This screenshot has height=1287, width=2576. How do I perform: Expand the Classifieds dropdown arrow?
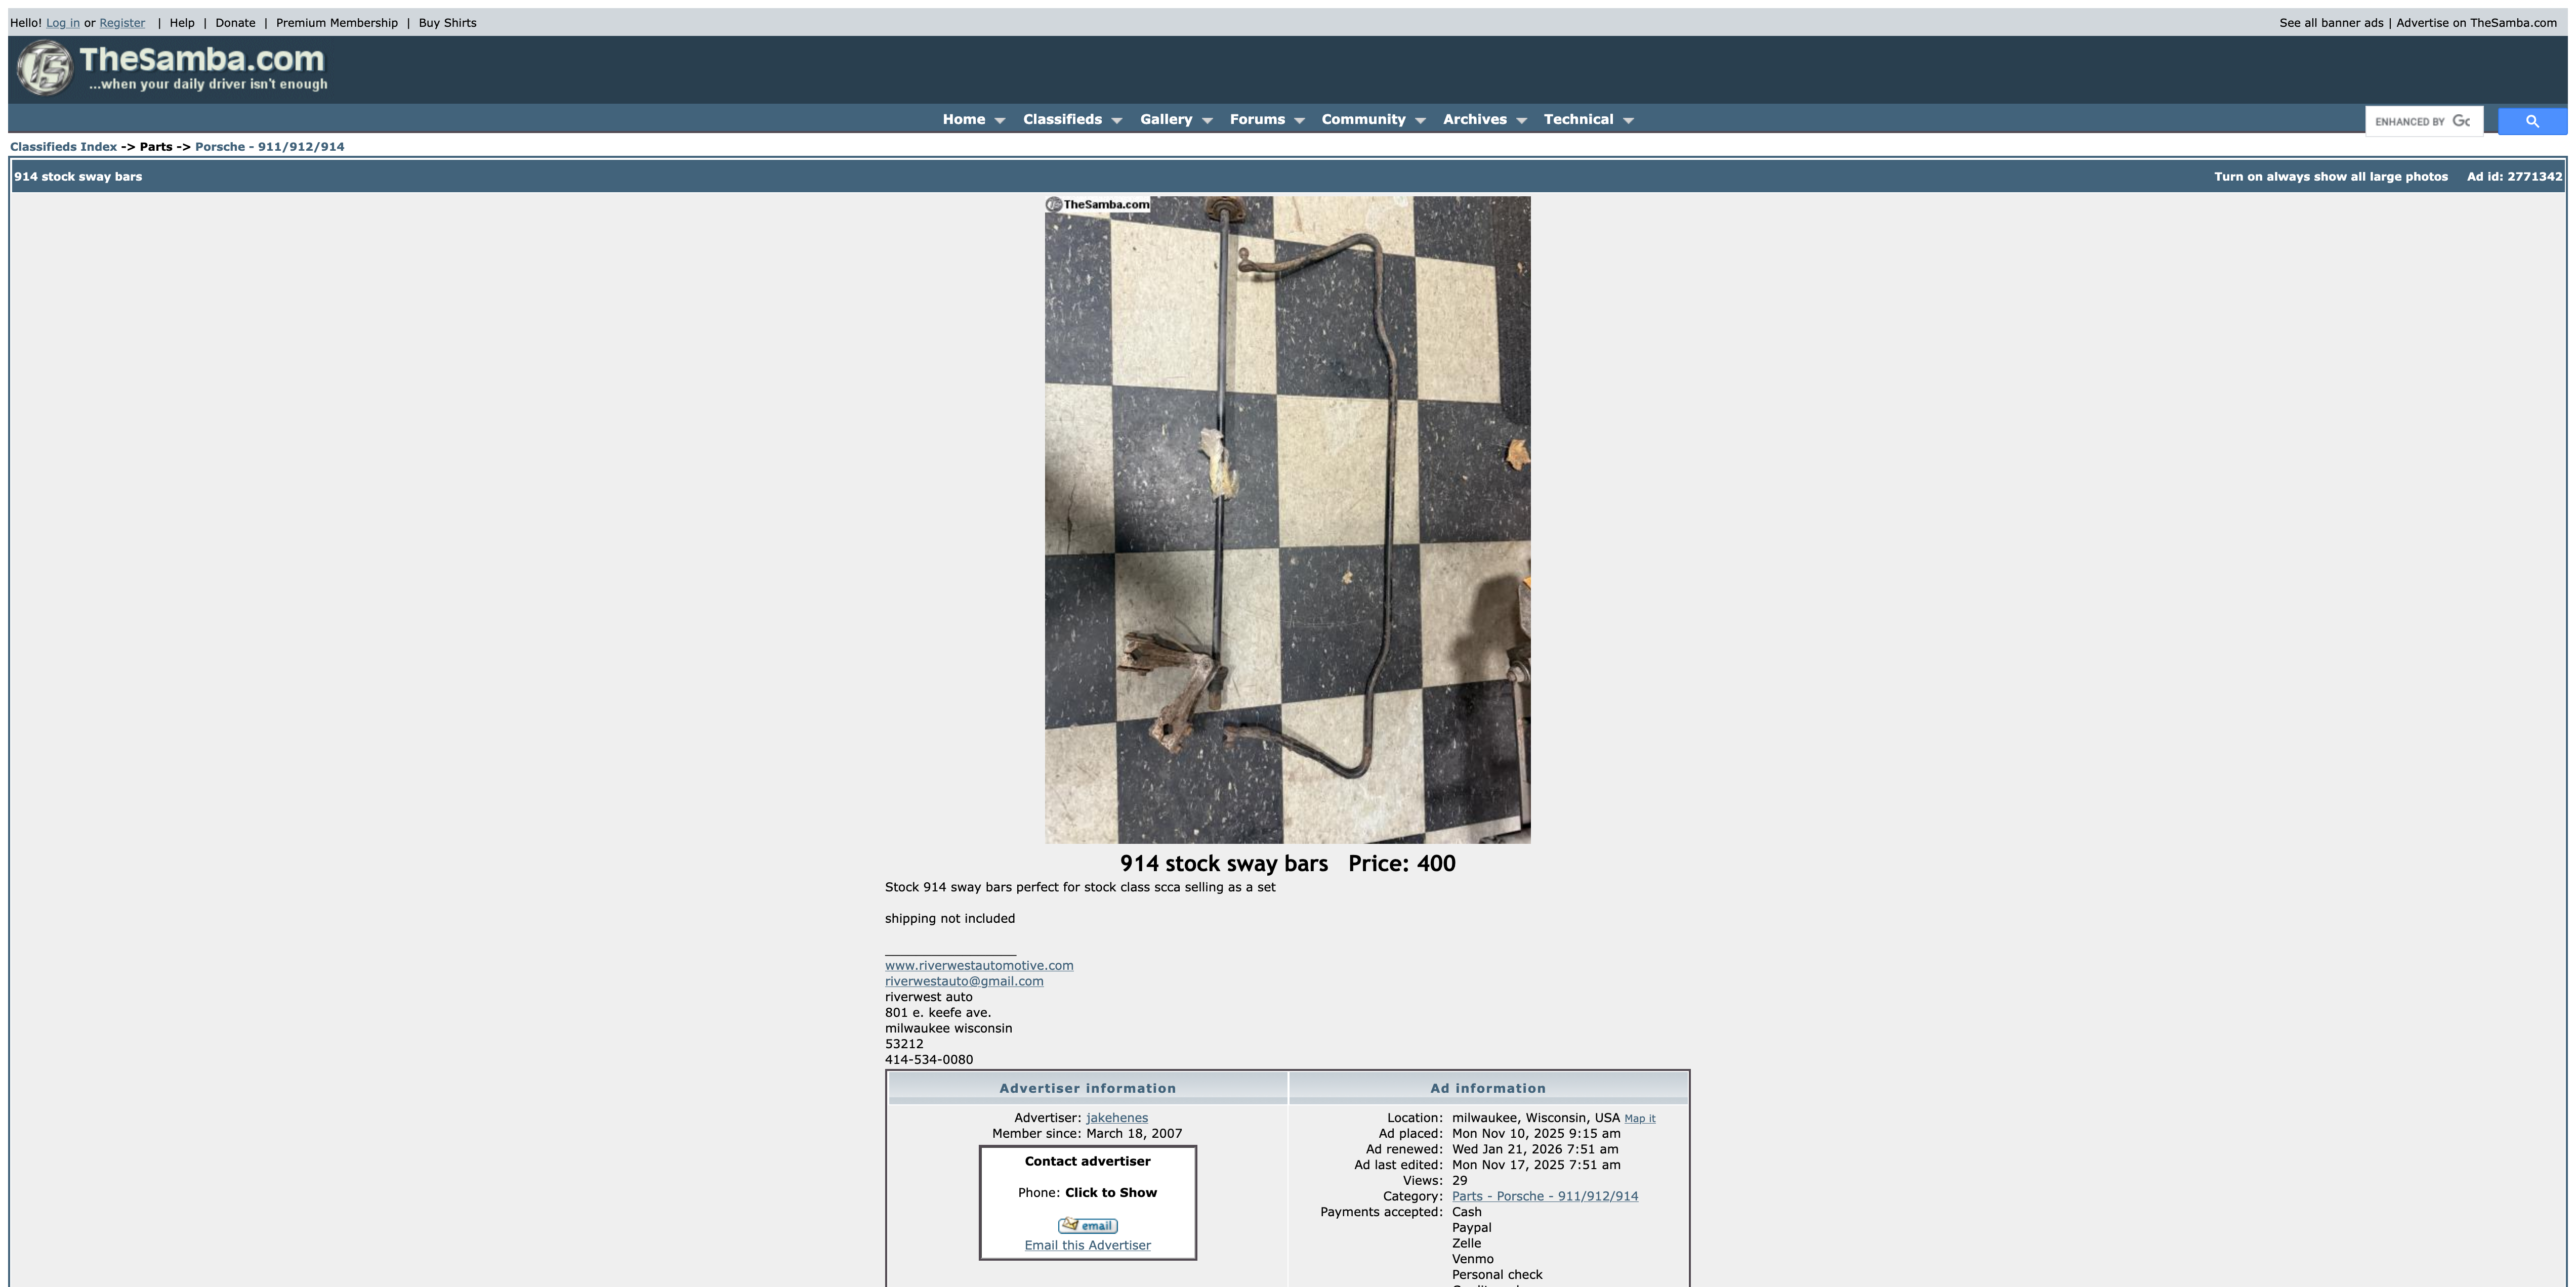(x=1116, y=120)
